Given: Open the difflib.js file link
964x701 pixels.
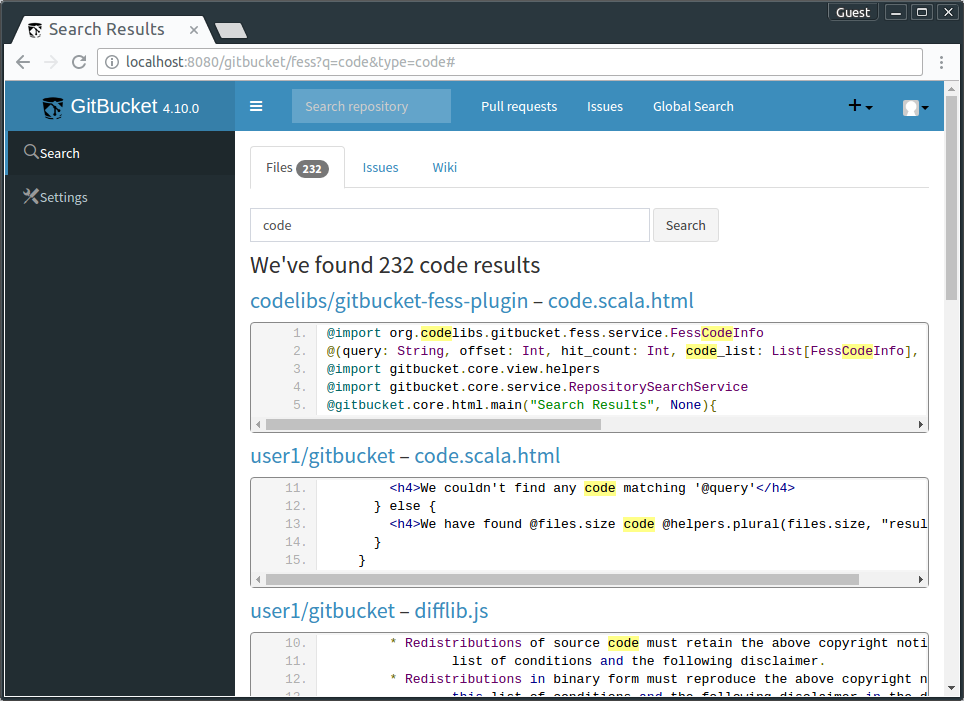Looking at the screenshot, I should coord(451,611).
